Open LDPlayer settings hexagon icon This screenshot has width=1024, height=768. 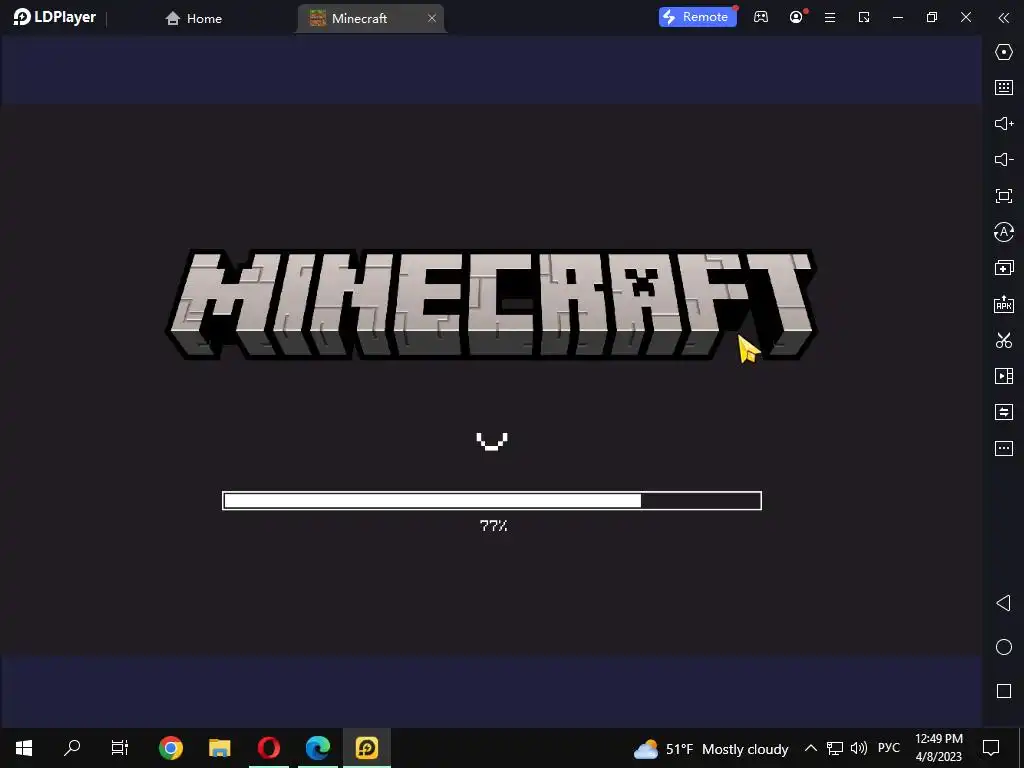click(1004, 52)
